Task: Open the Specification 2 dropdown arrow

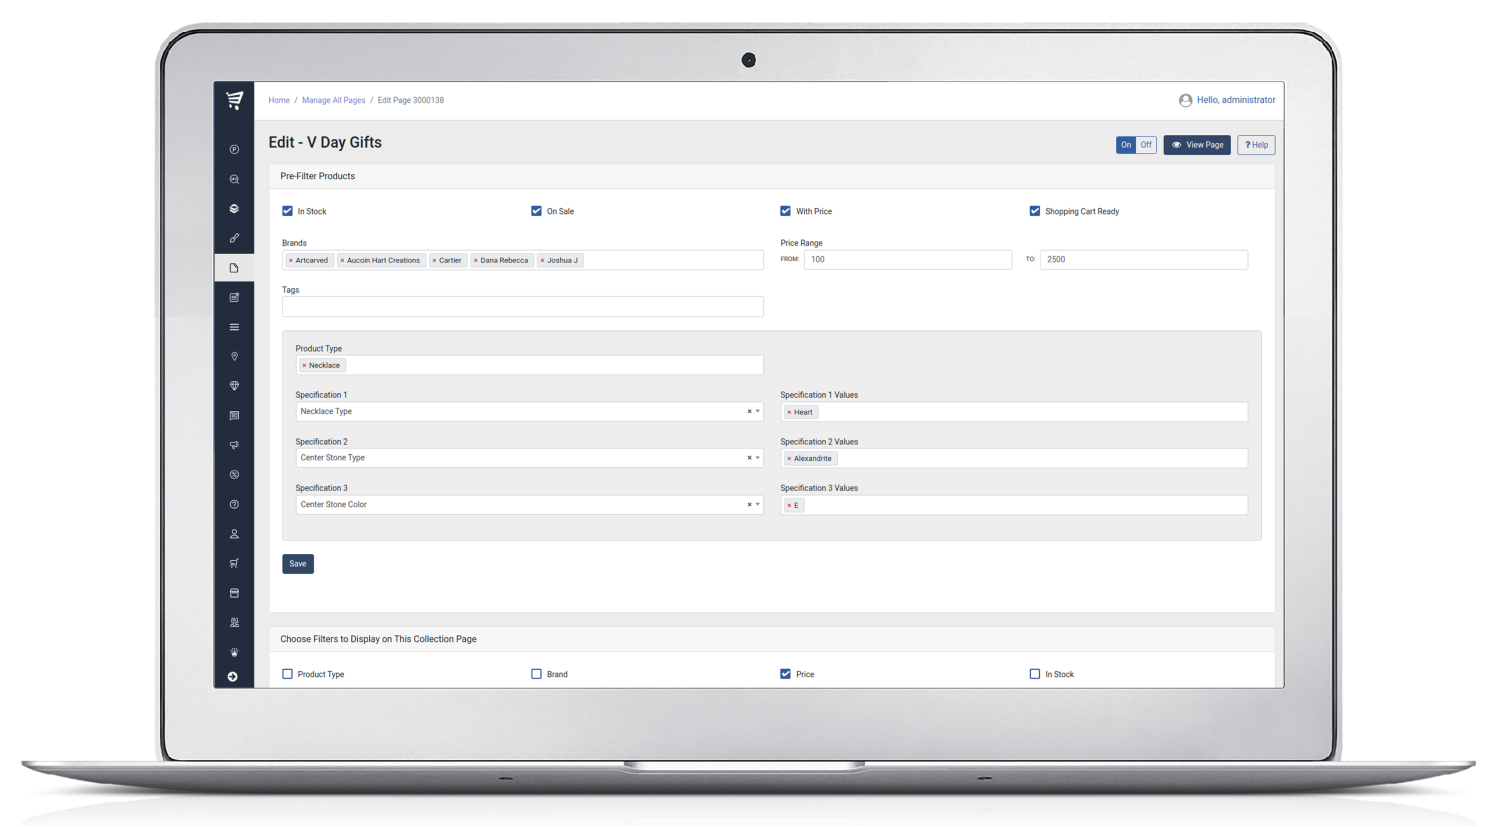Action: click(758, 458)
